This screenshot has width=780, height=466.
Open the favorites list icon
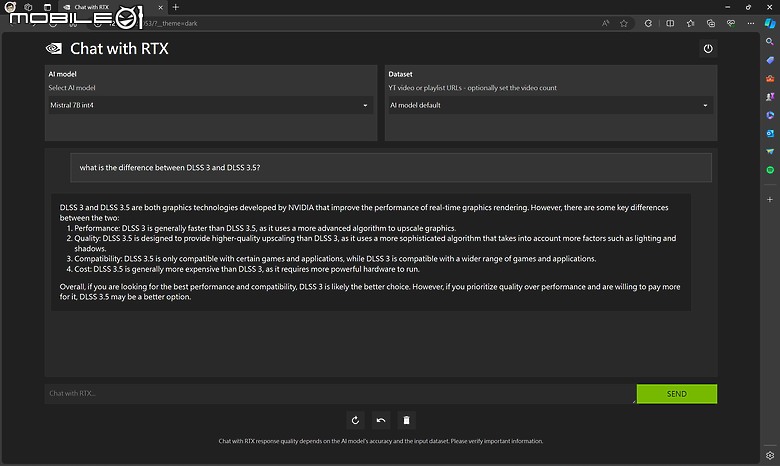point(690,23)
